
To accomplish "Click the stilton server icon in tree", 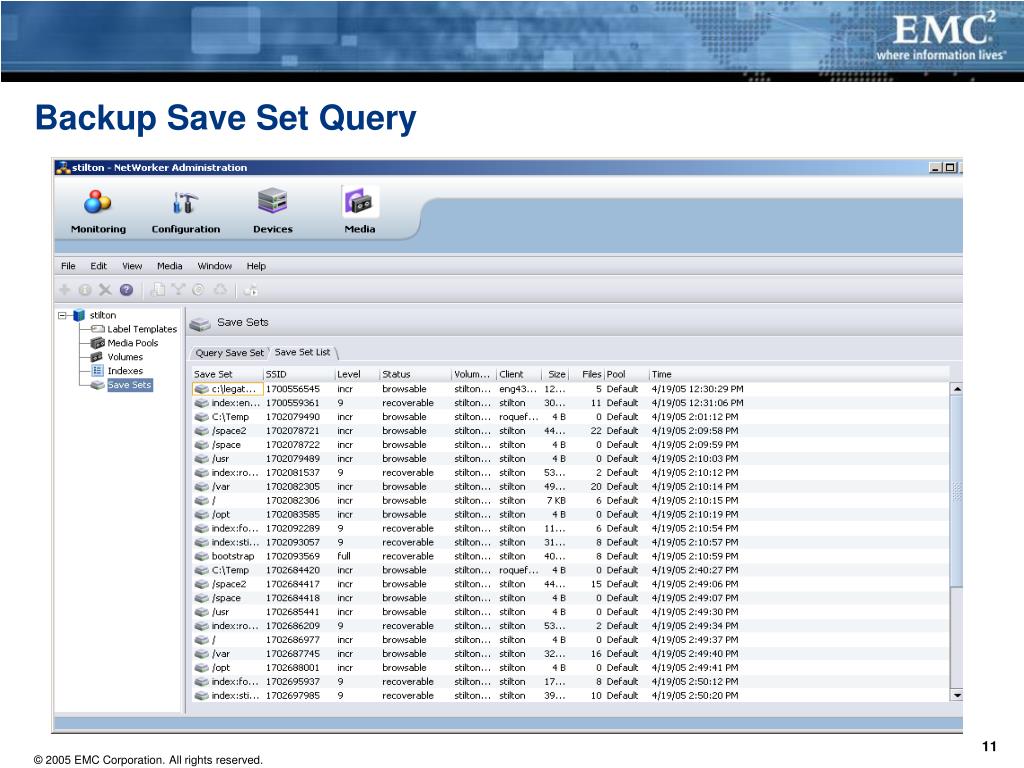I will coord(79,315).
